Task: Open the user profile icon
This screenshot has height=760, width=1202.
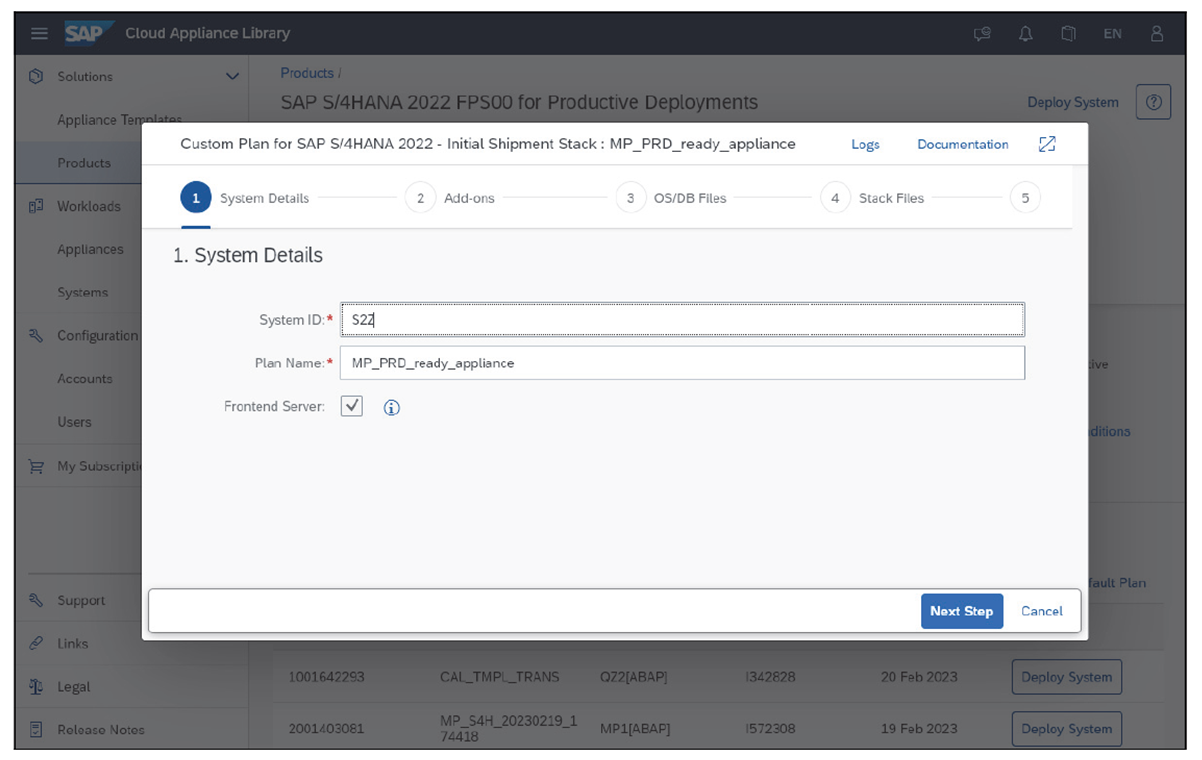Action: click(x=1156, y=33)
